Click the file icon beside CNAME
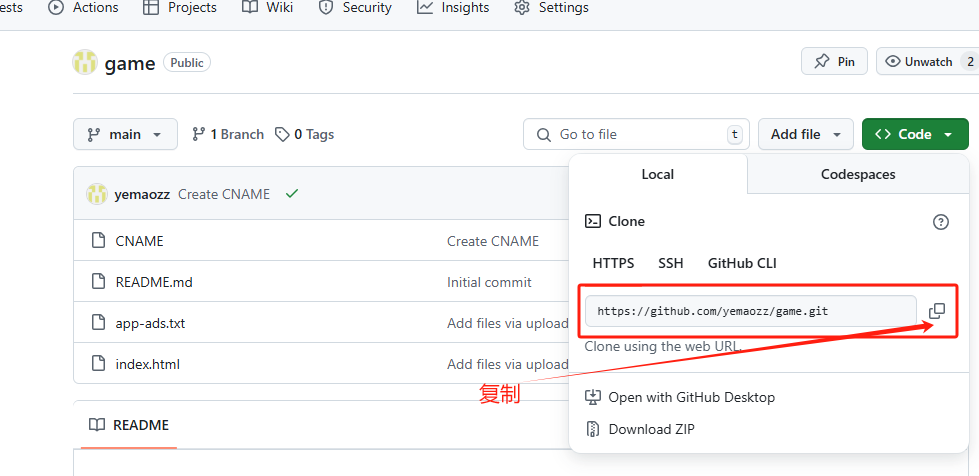Screen dimensions: 979x476 [98, 240]
